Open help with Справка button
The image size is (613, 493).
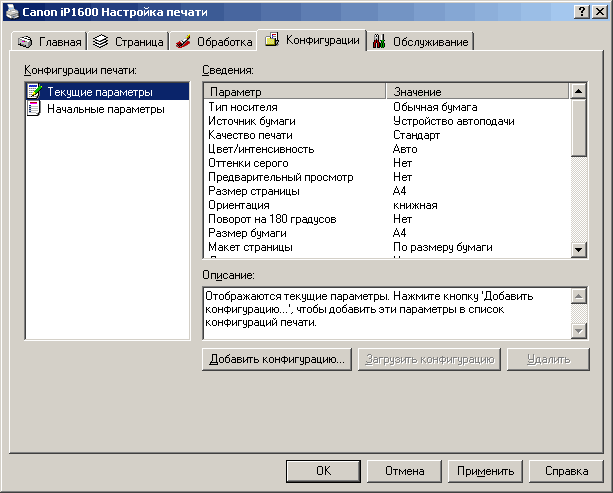(x=566, y=471)
